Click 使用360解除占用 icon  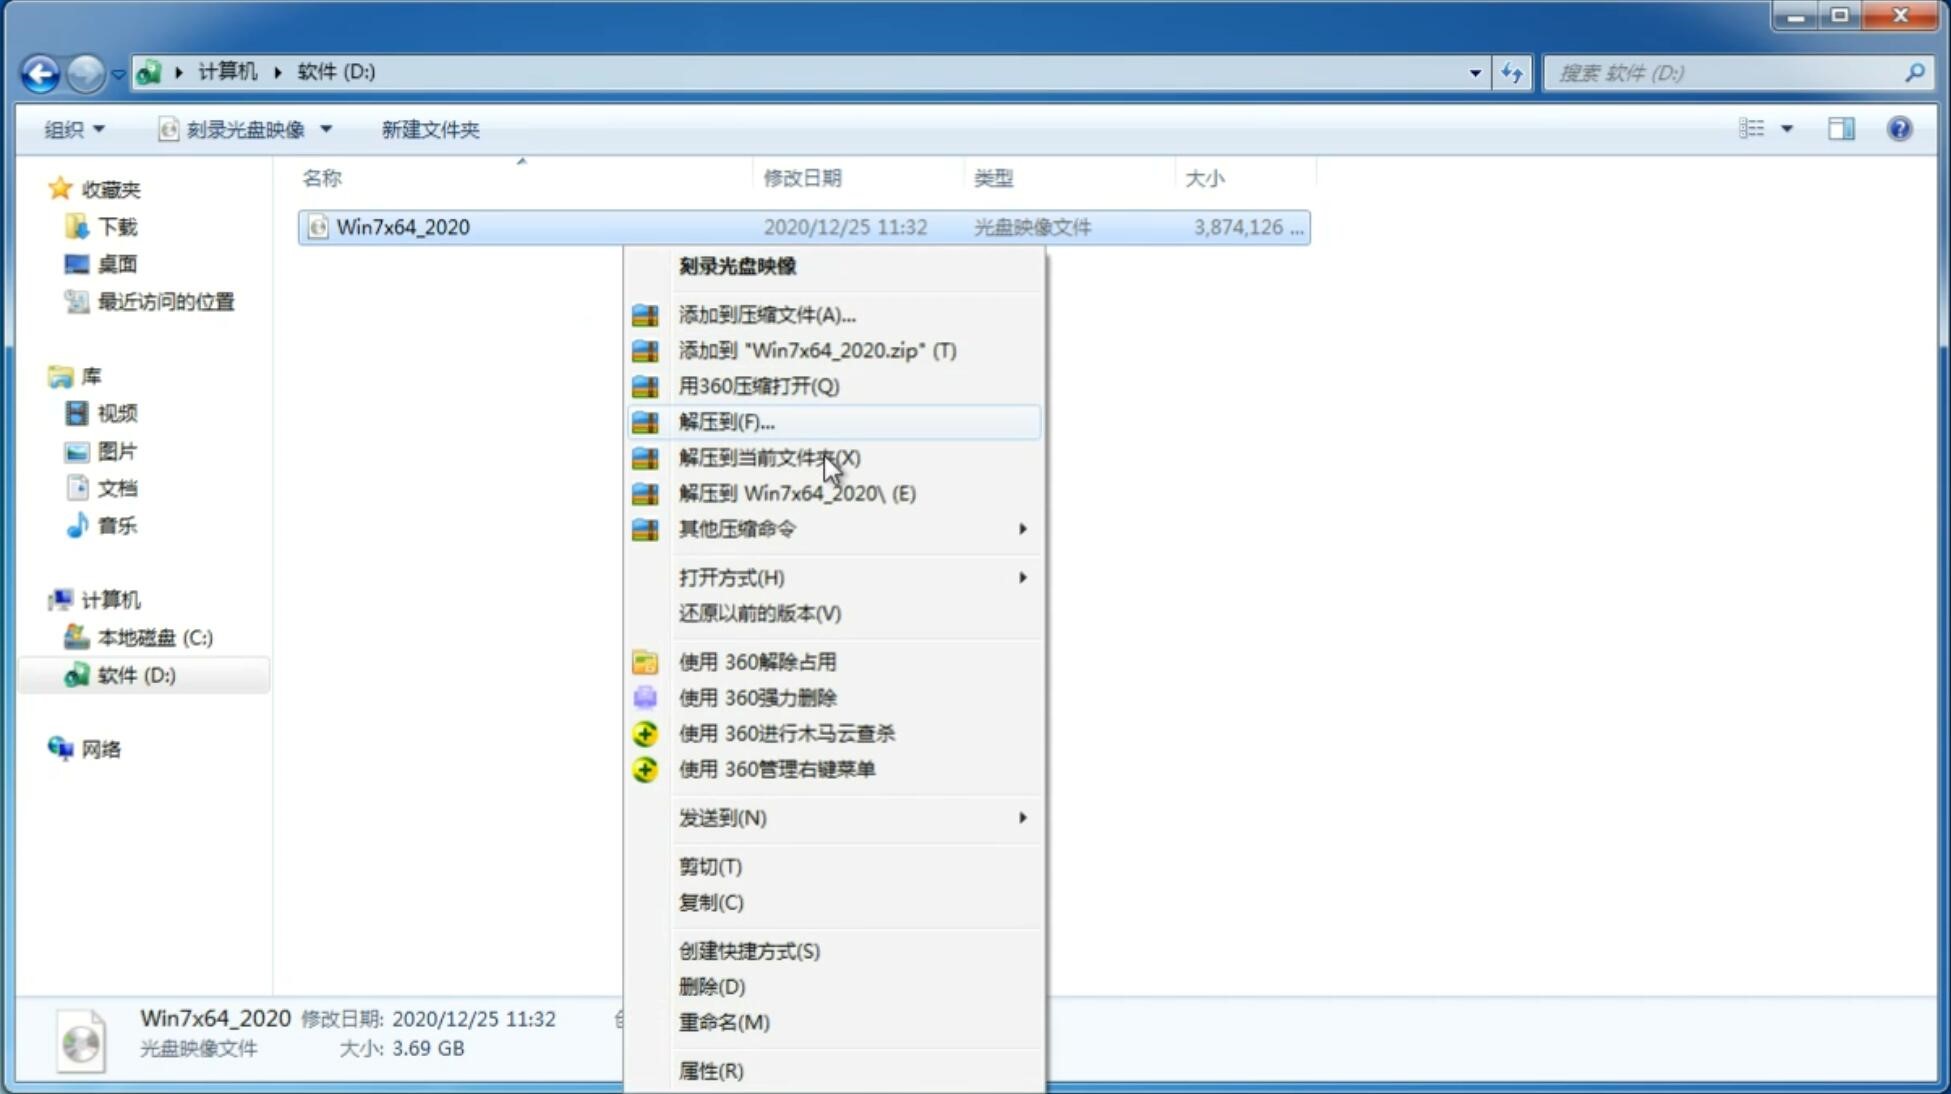click(x=646, y=661)
